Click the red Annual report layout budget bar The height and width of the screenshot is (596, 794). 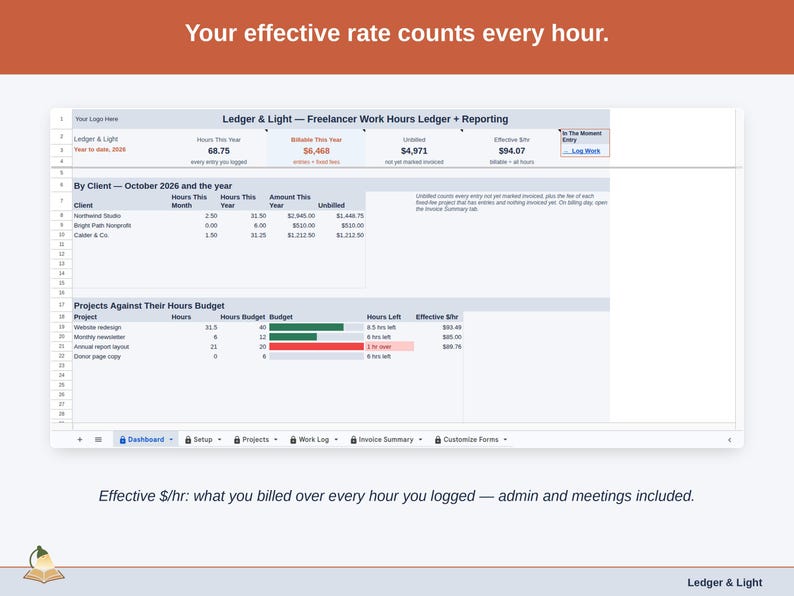click(x=316, y=346)
